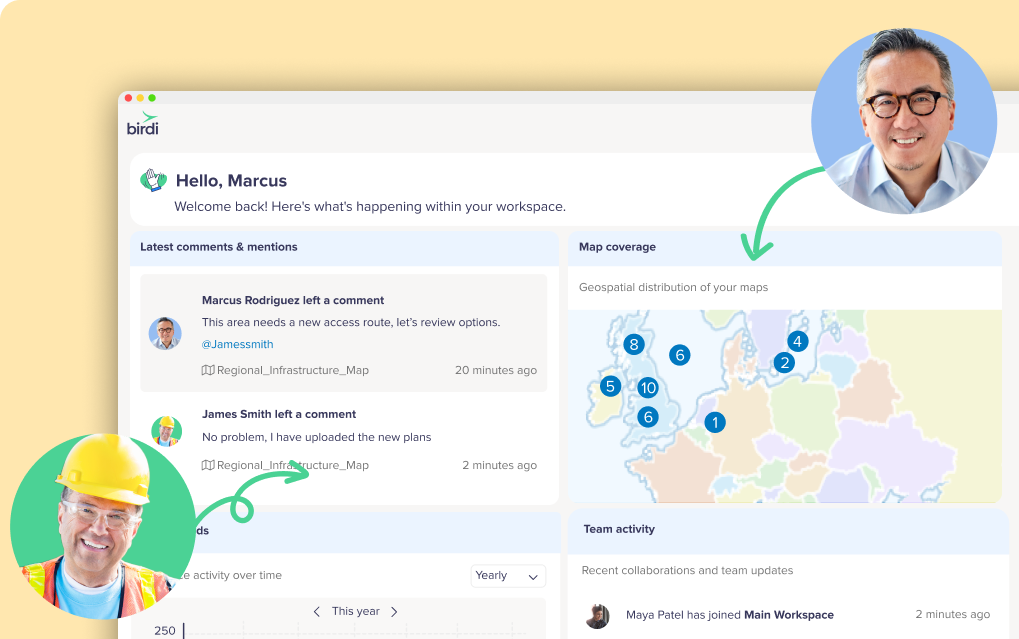Viewport: 1019px width, 639px height.
Task: Click the @Jamessmith mention link
Action: [237, 344]
